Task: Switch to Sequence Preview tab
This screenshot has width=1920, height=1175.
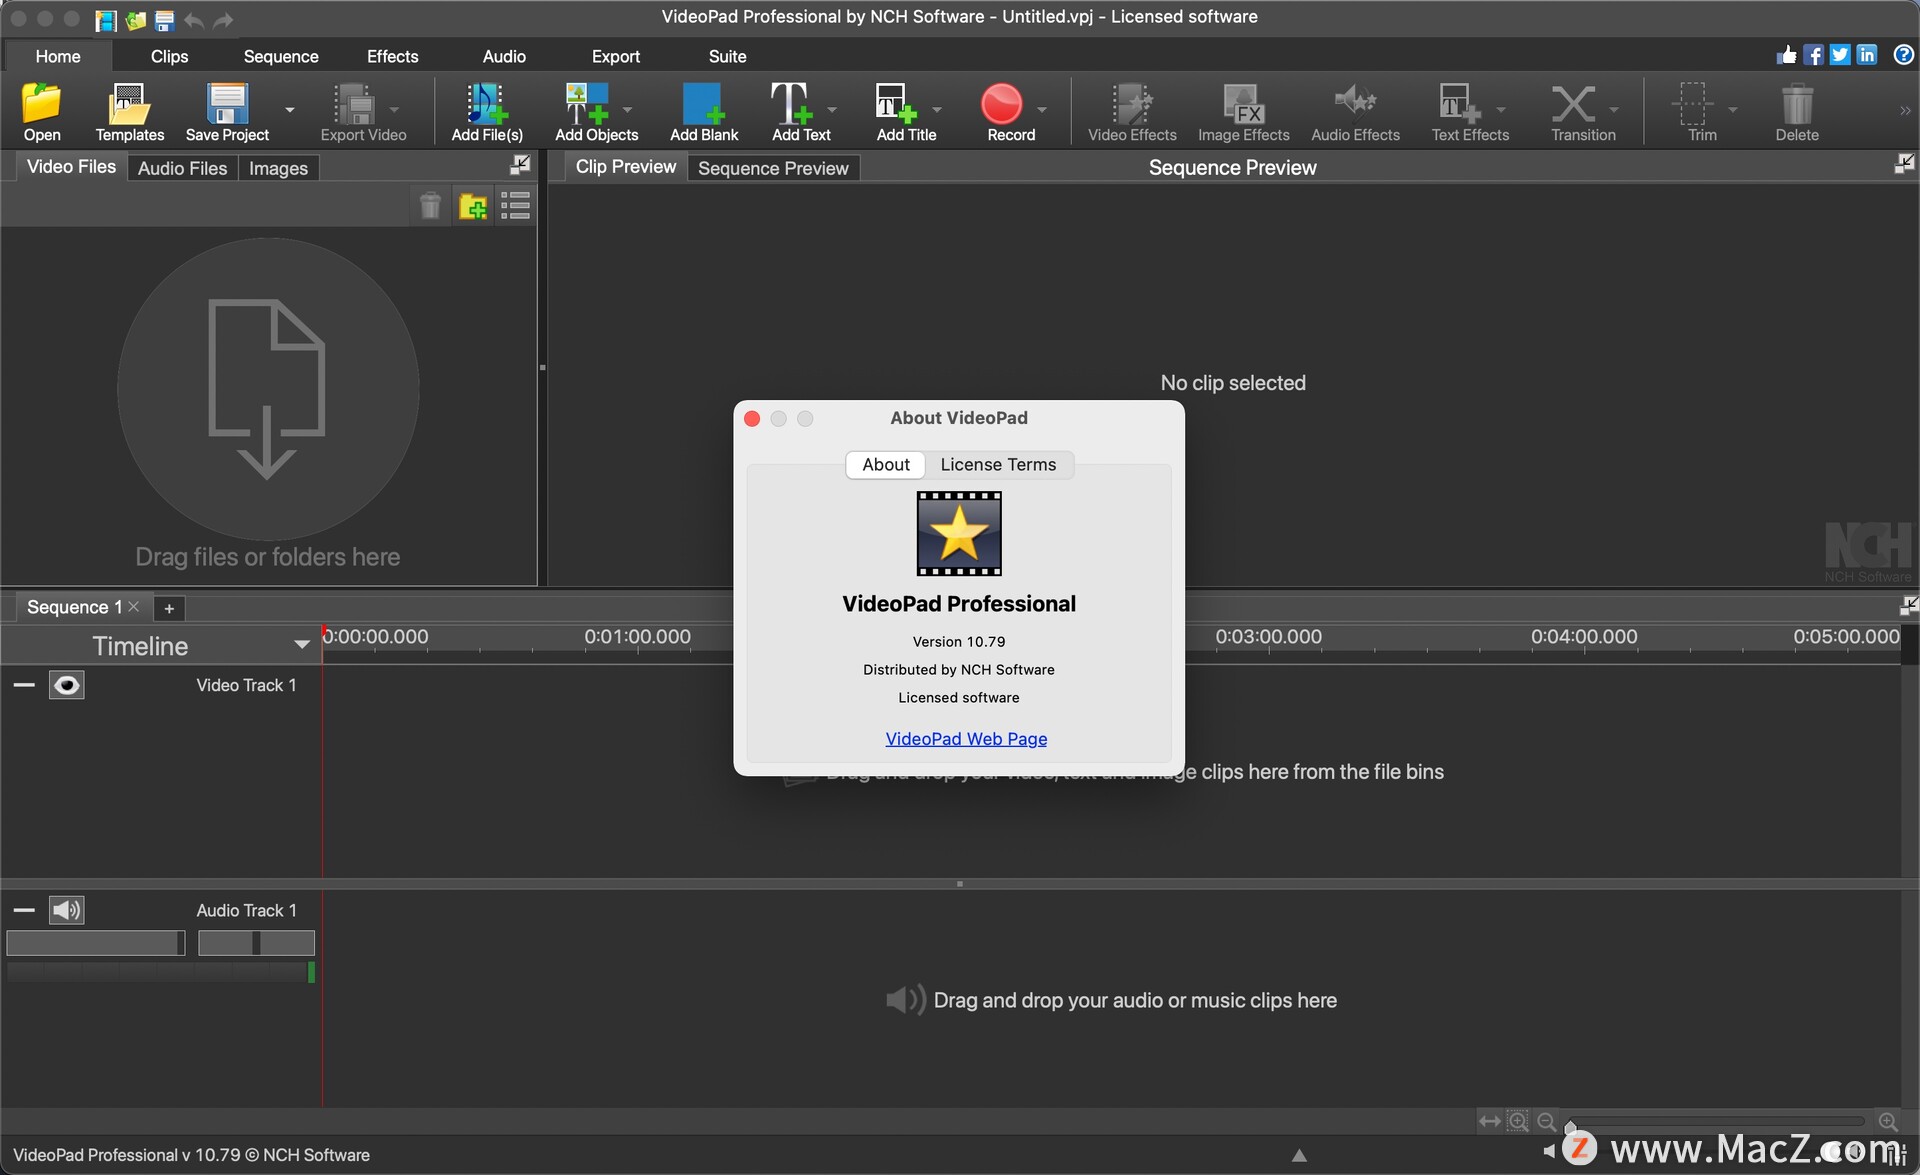Action: (x=773, y=168)
